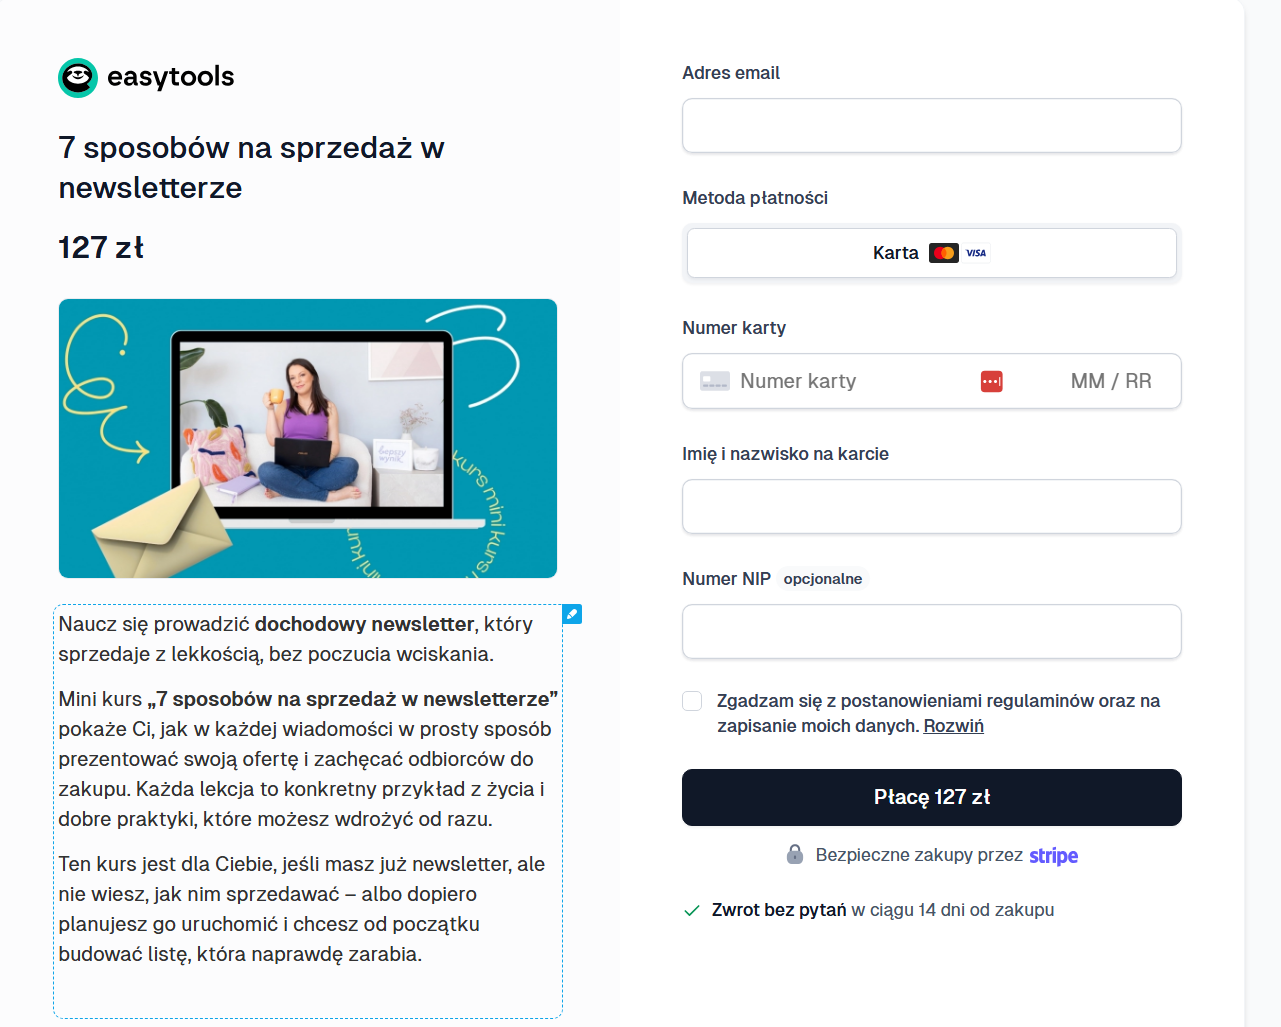Click the Visa icon in Karta option
This screenshot has height=1027, width=1281.
coord(976,253)
